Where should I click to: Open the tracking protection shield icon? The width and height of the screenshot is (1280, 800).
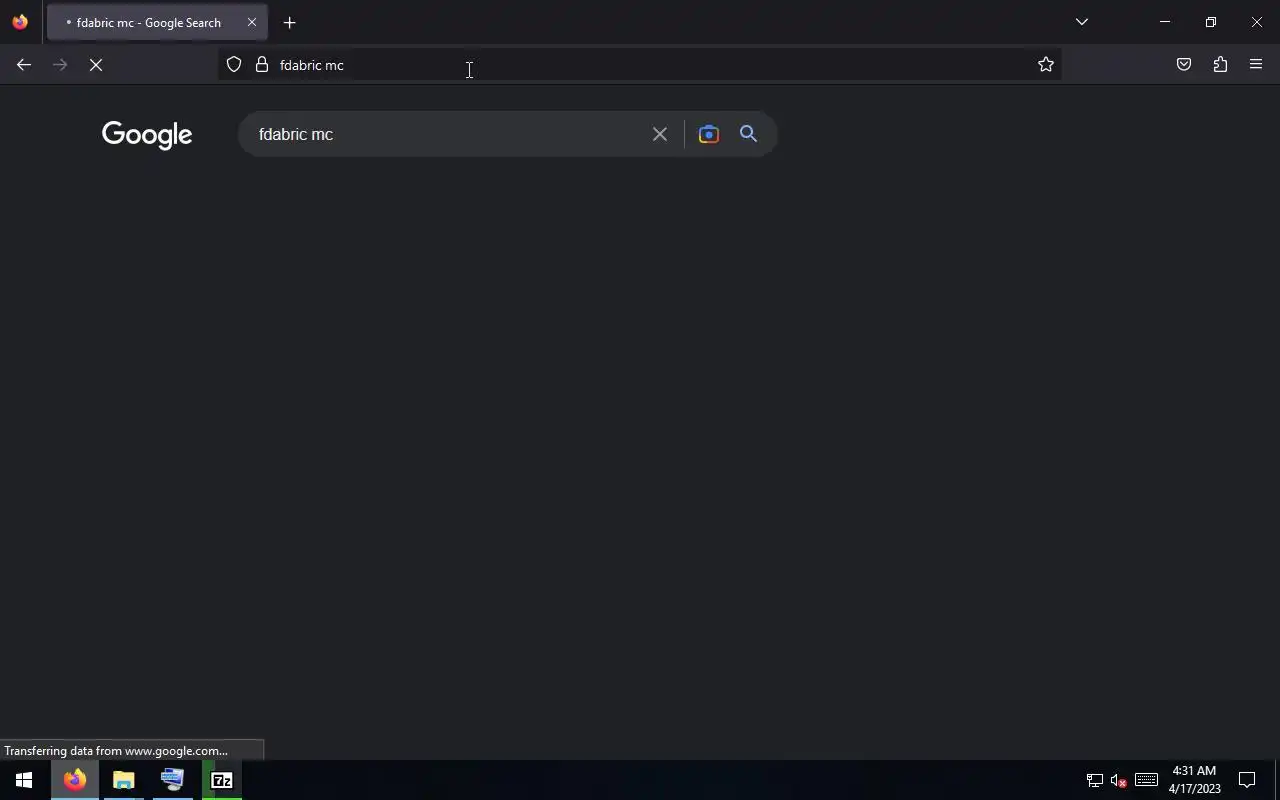point(234,65)
